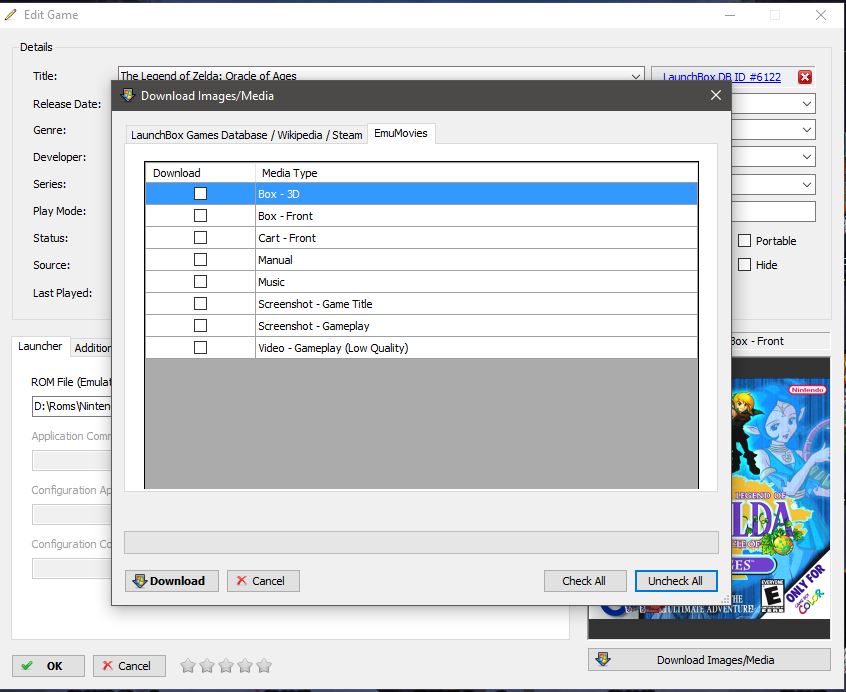
Task: Tick the Screenshot - Gameplay checkbox
Action: click(200, 326)
